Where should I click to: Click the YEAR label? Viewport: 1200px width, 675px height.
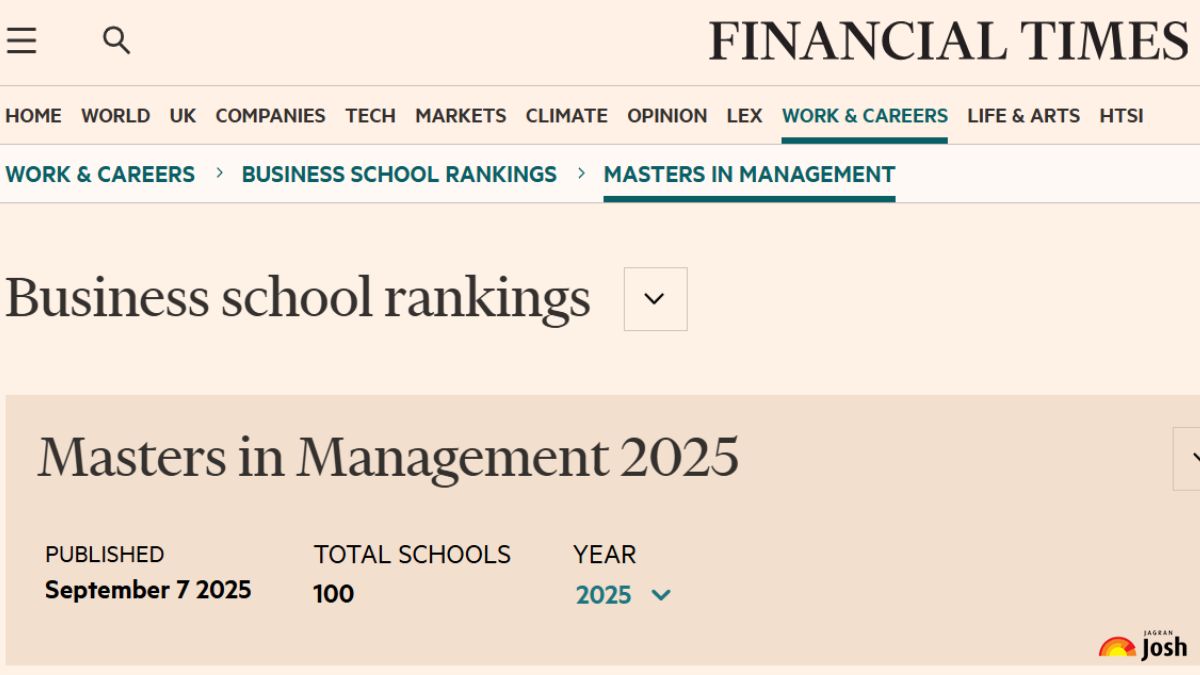[604, 555]
